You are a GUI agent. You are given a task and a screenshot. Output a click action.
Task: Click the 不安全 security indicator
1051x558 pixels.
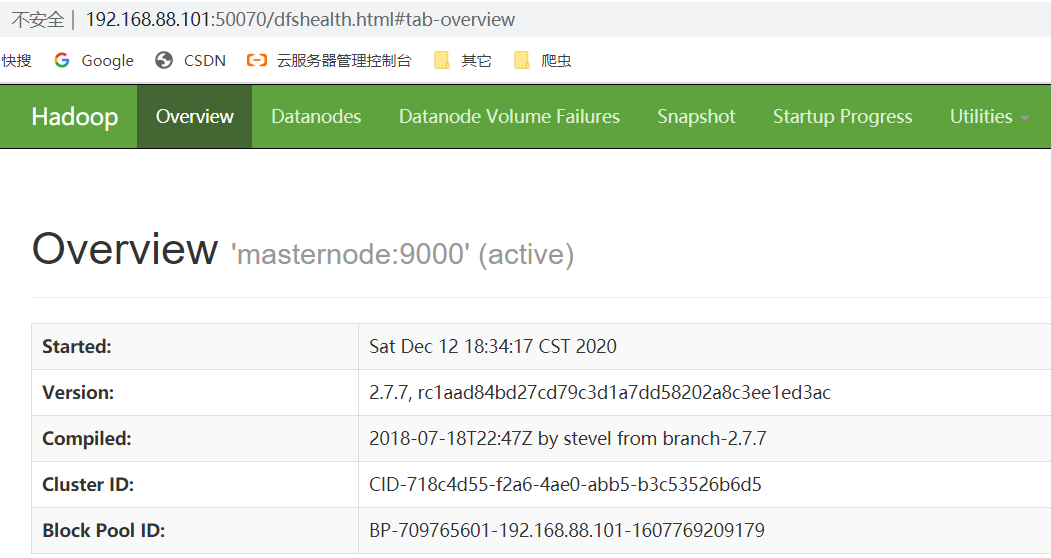coord(38,19)
